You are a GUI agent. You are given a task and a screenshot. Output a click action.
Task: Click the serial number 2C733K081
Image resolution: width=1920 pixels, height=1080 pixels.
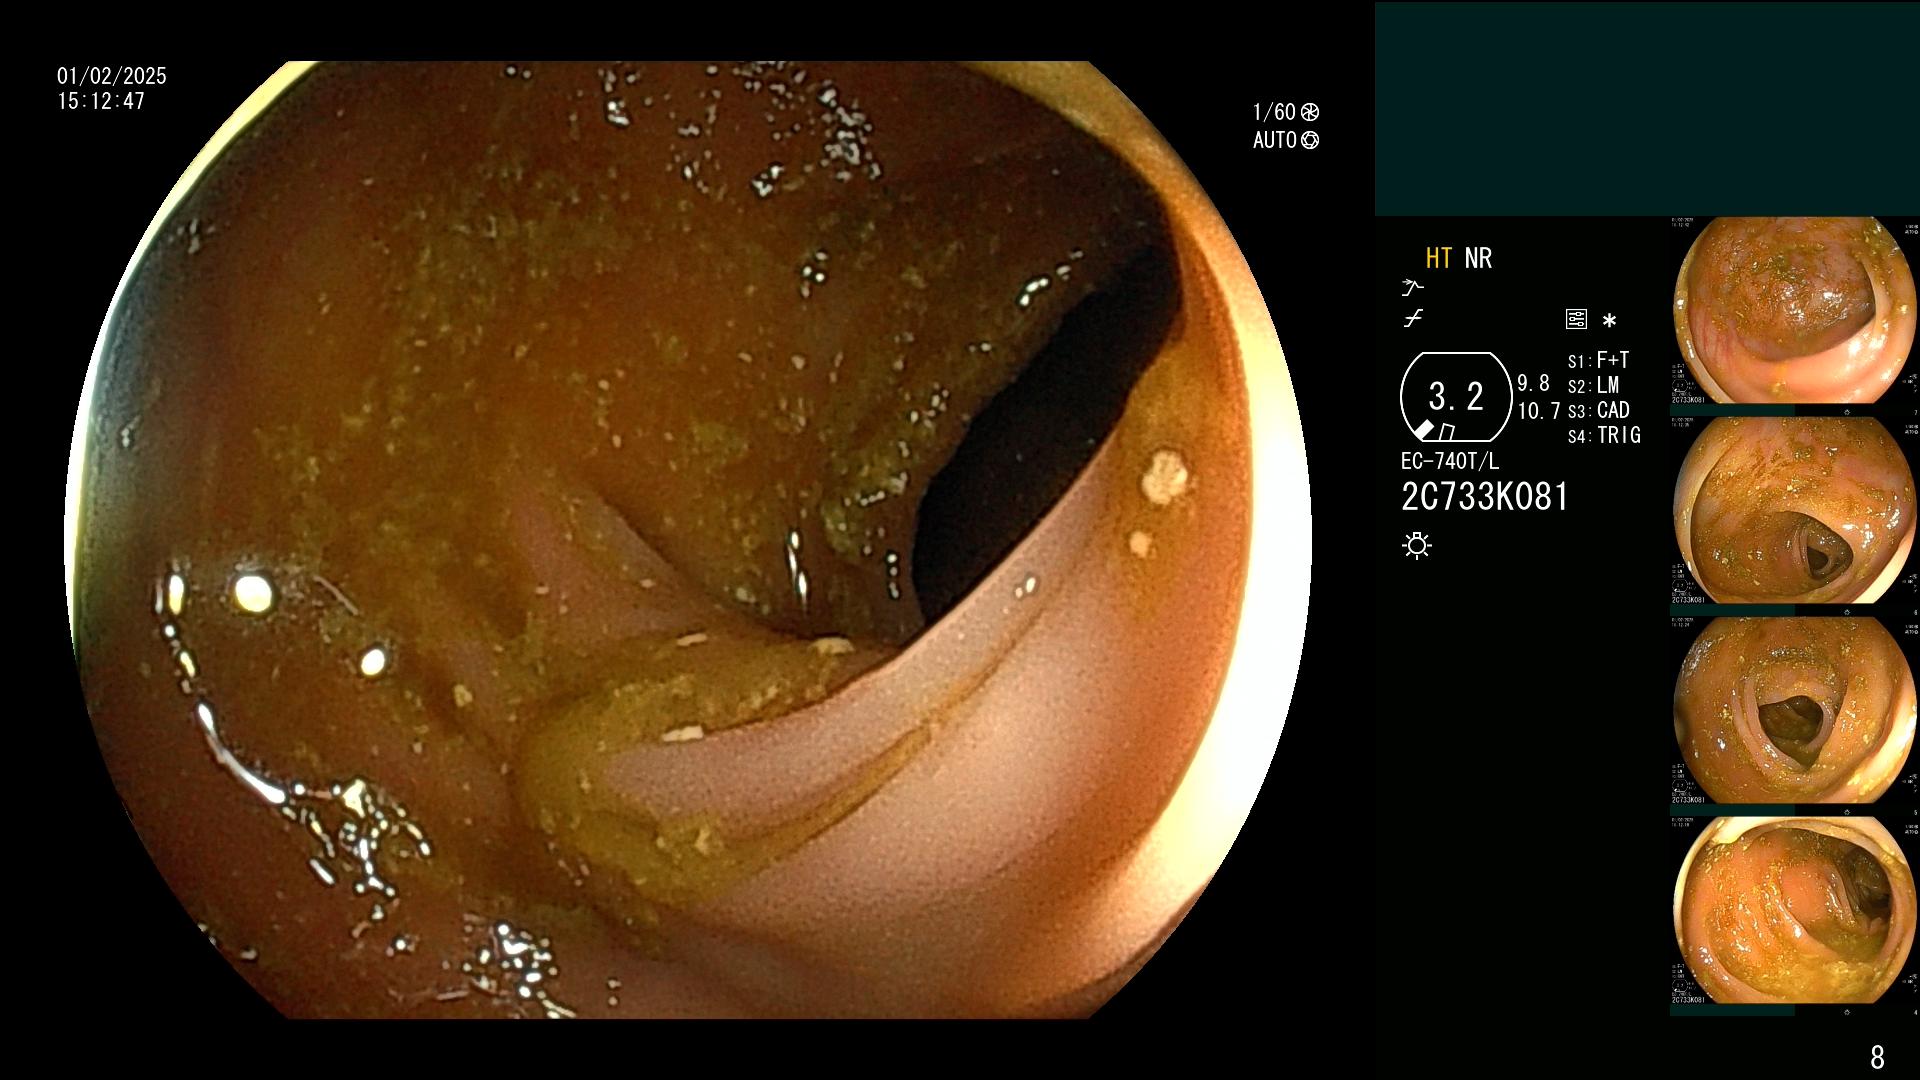pos(1485,497)
